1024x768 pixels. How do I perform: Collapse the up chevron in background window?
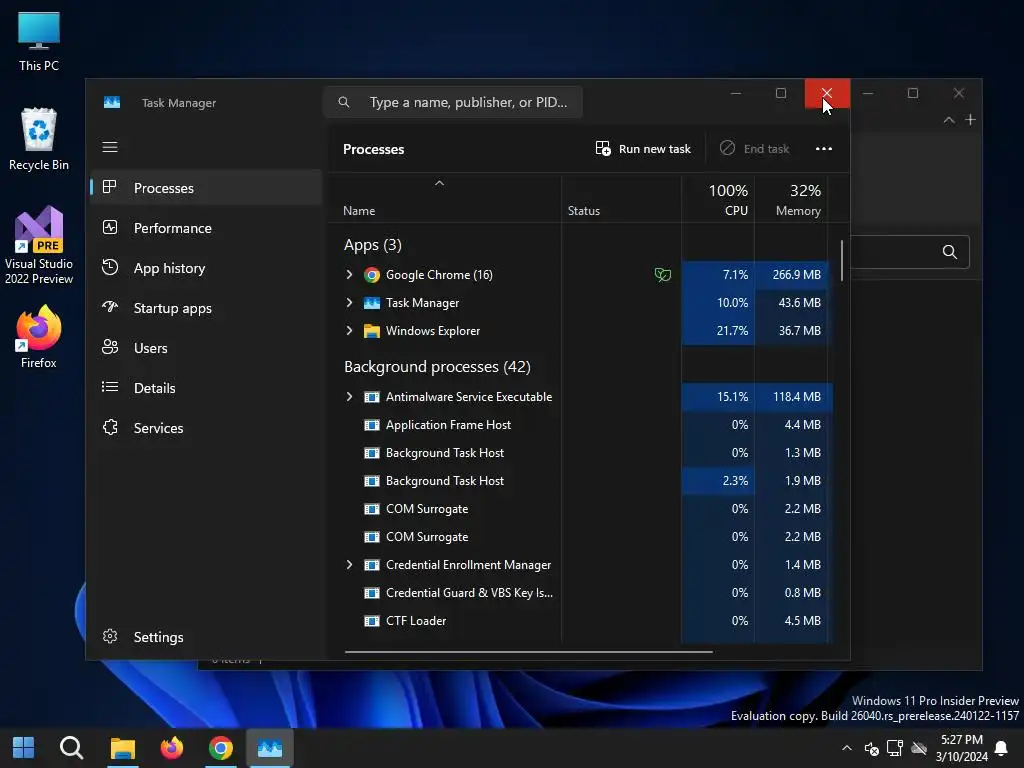tap(949, 120)
